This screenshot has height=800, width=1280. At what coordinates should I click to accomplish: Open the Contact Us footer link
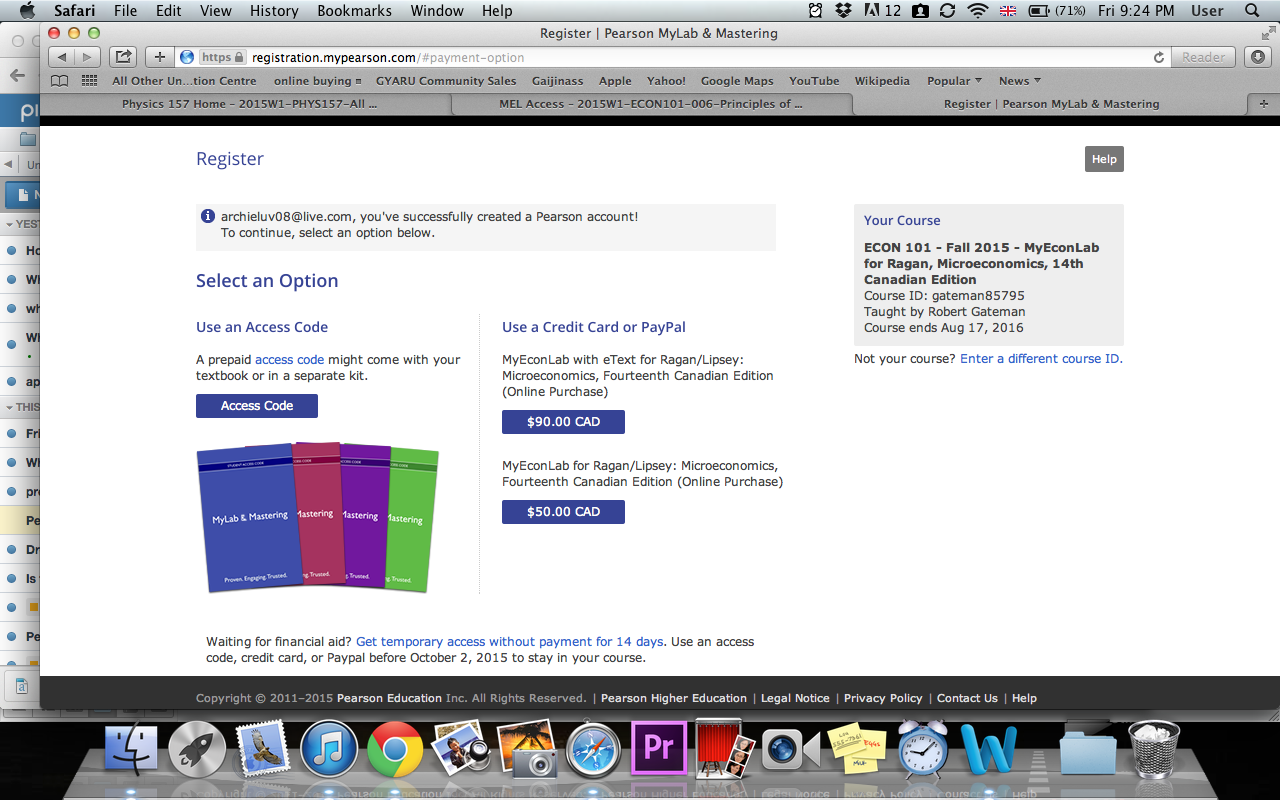967,698
